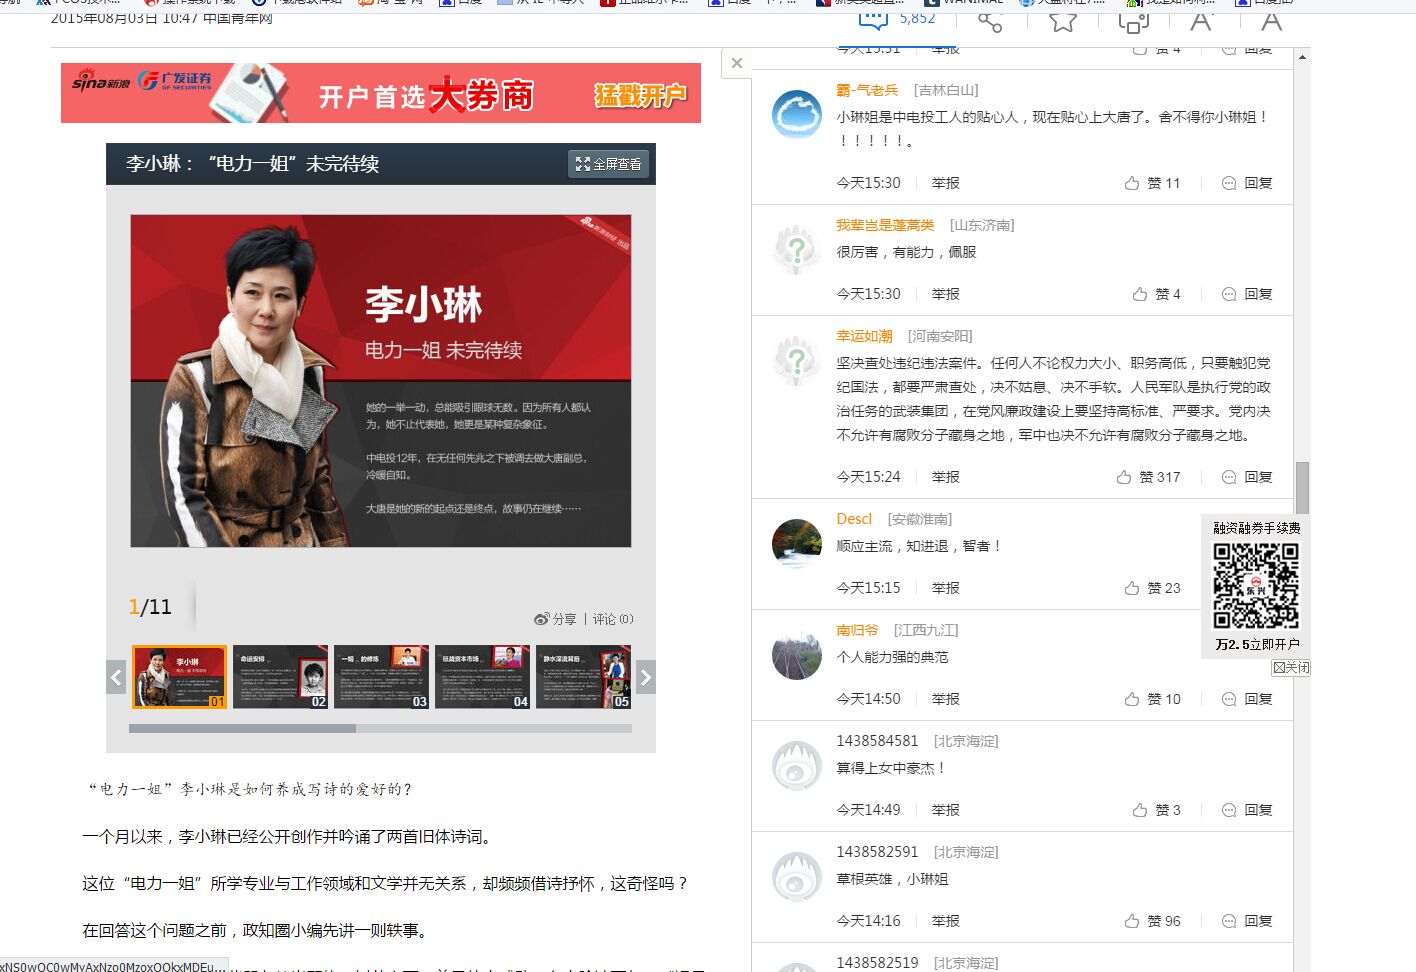
Task: Share slideshow via the Weibo 分享 icon
Action: 555,619
